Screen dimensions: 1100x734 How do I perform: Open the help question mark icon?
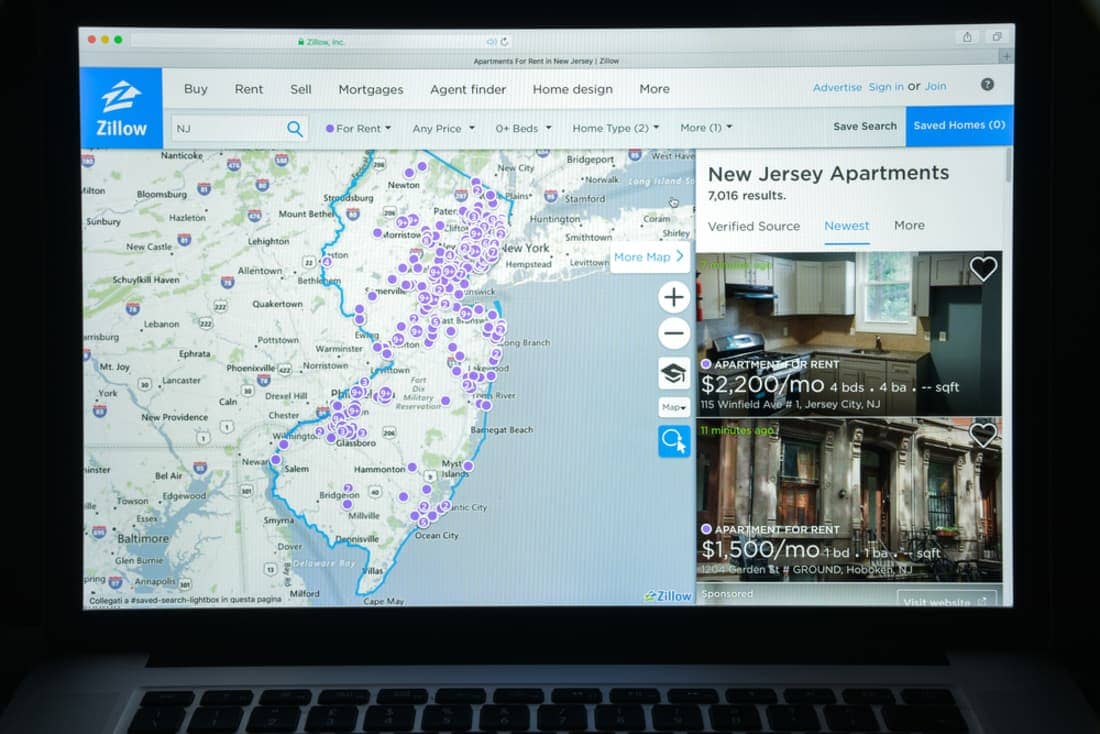tap(987, 85)
